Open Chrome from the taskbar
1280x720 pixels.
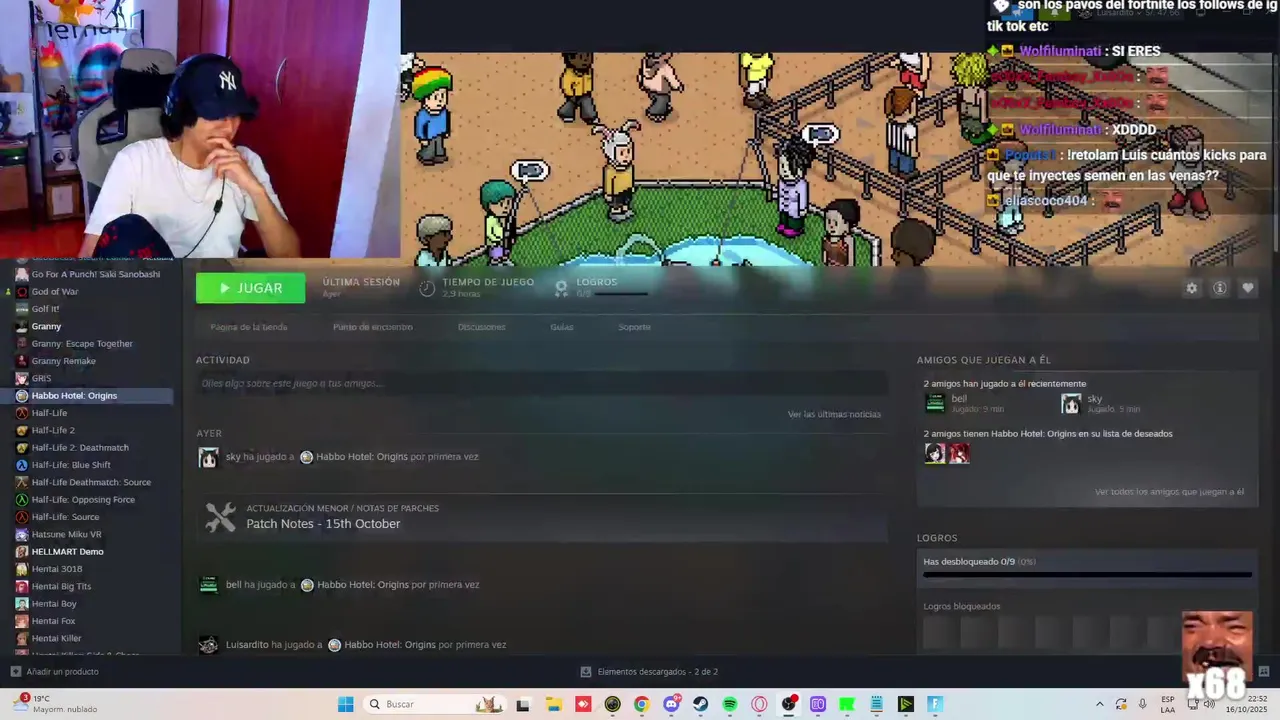(642, 704)
